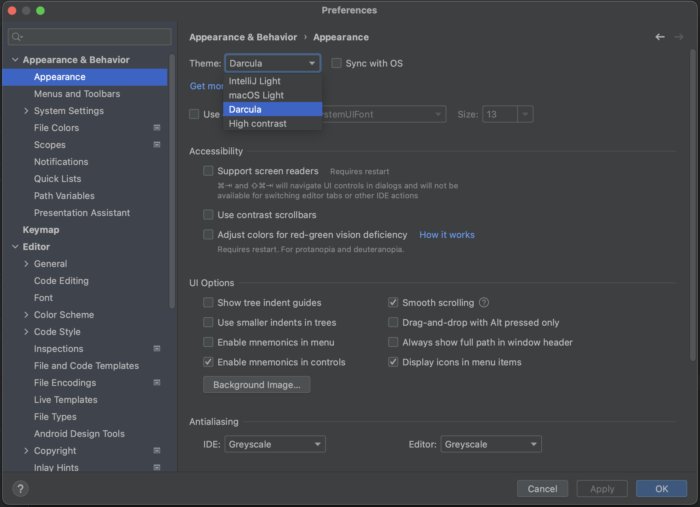Click the project-level icon beside Inspections

[157, 349]
